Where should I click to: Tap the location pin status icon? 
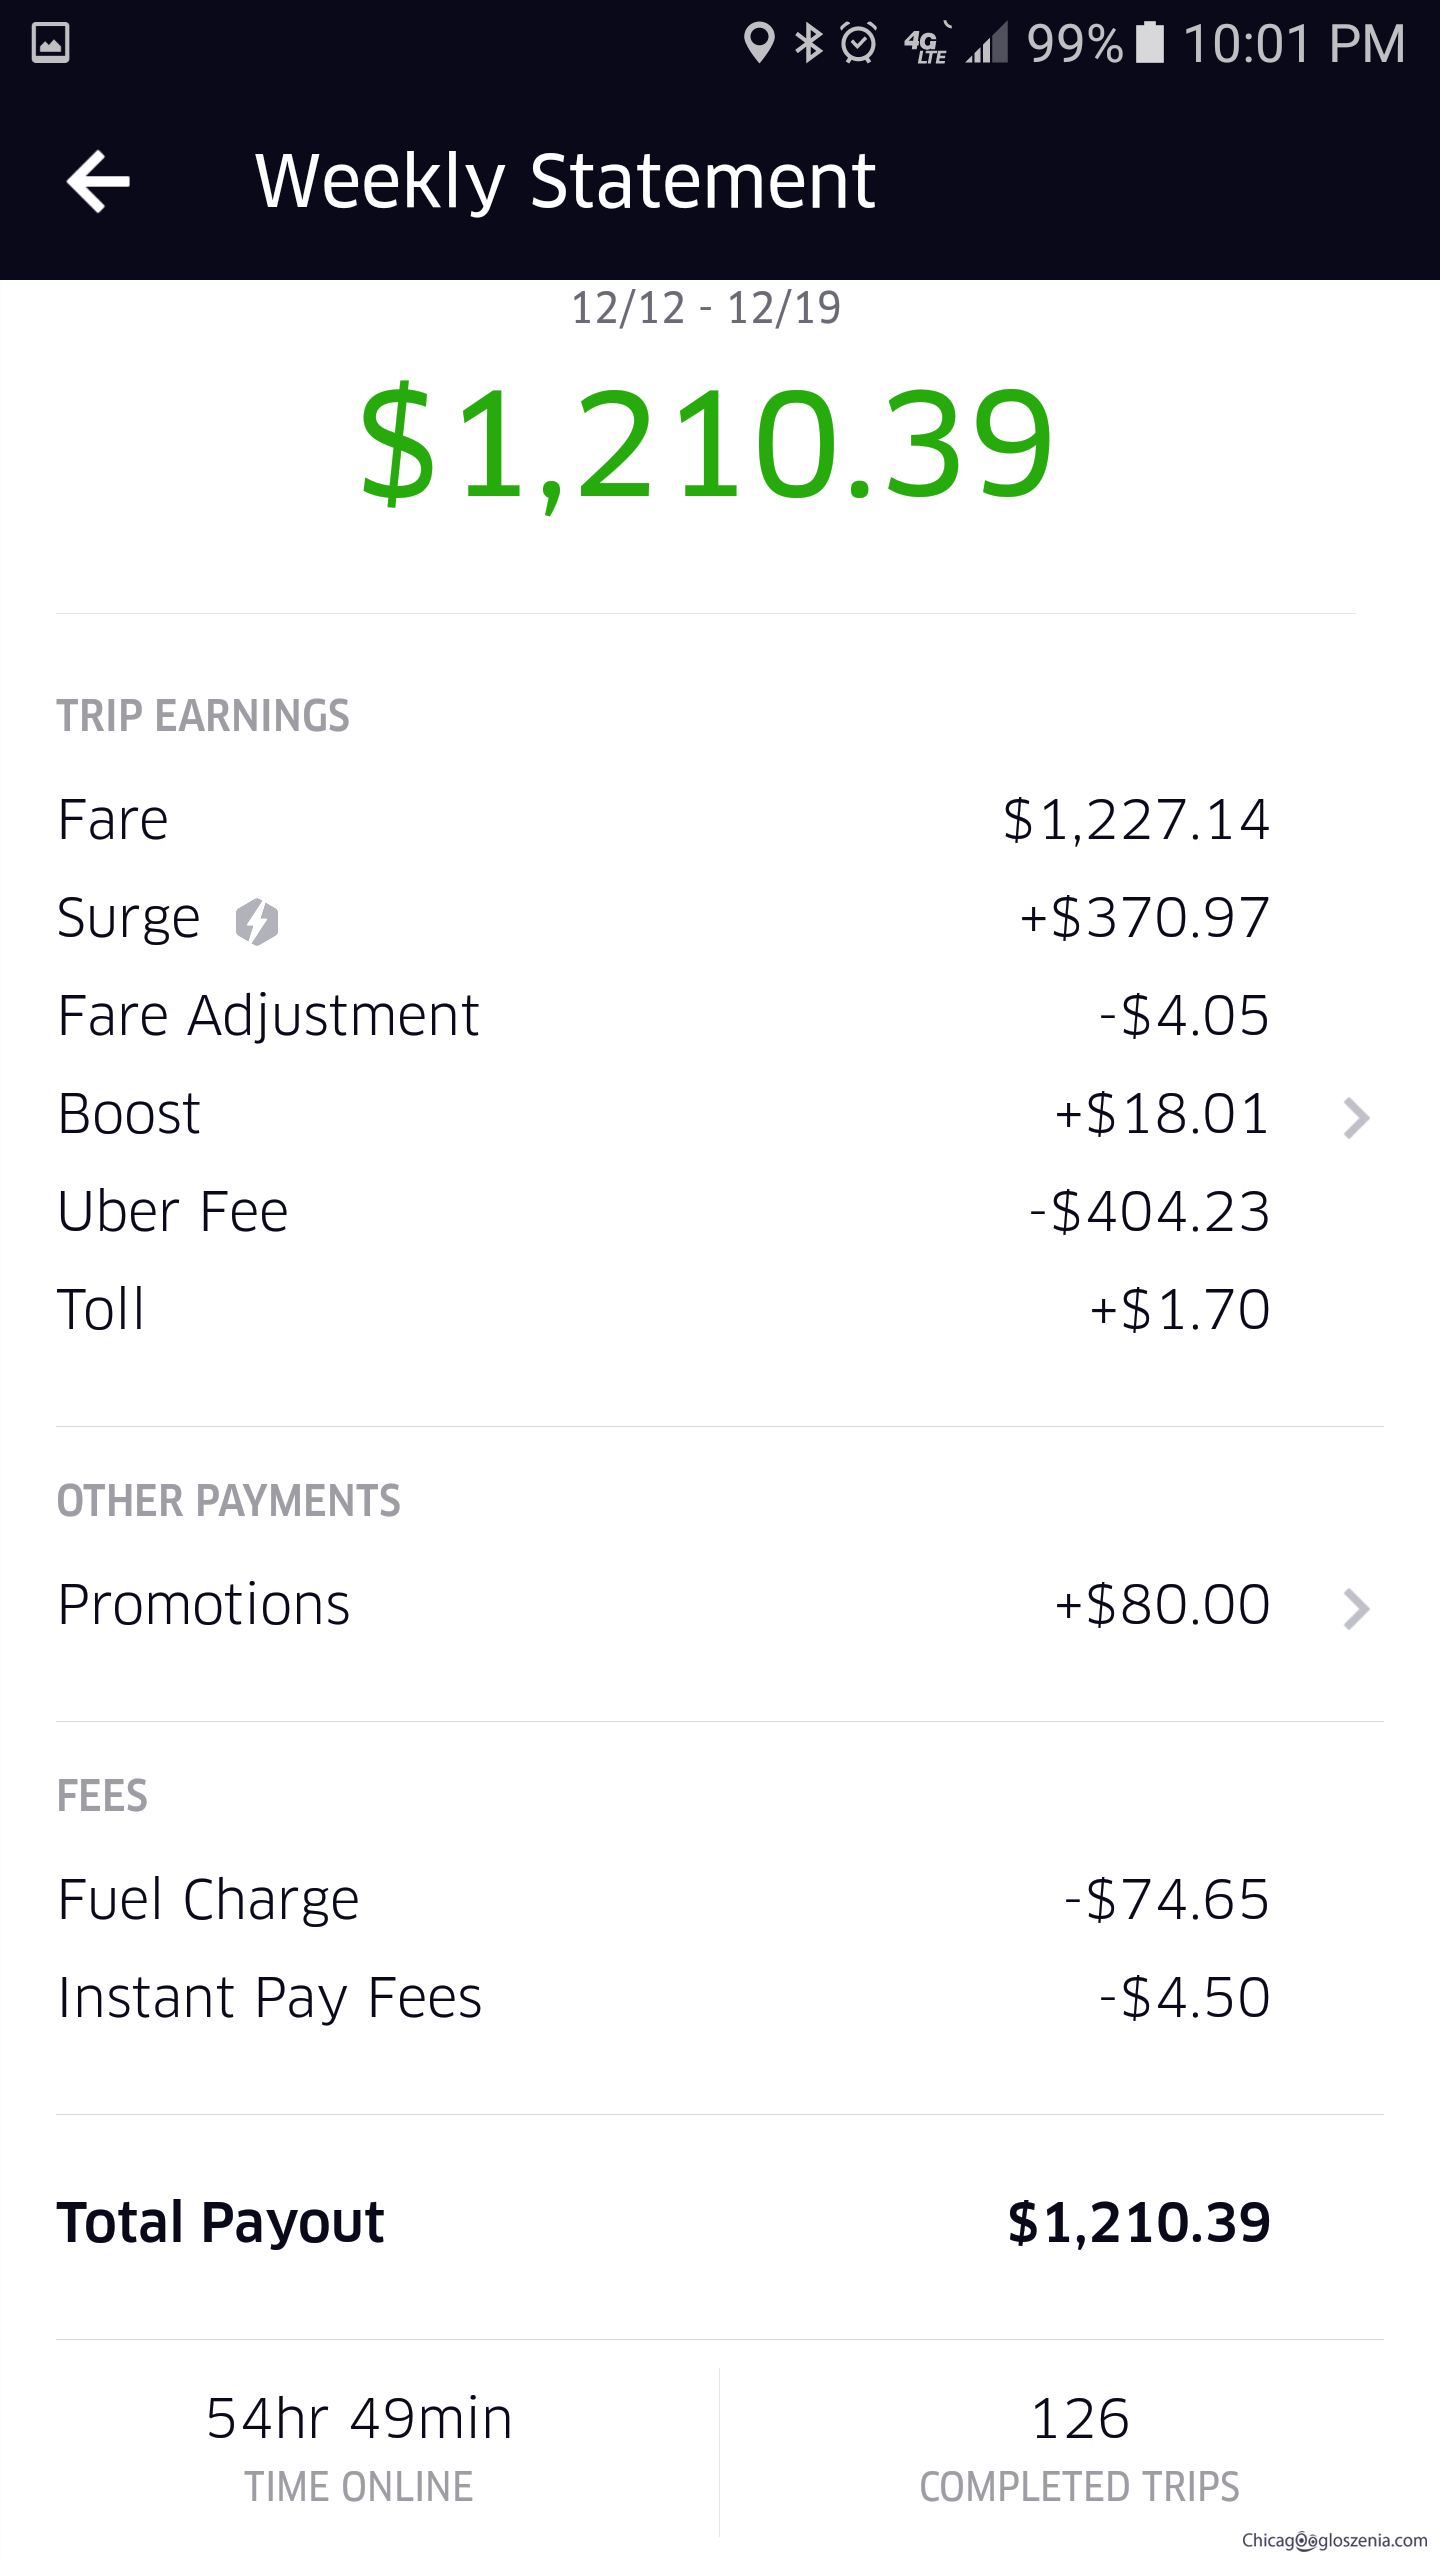click(x=759, y=43)
